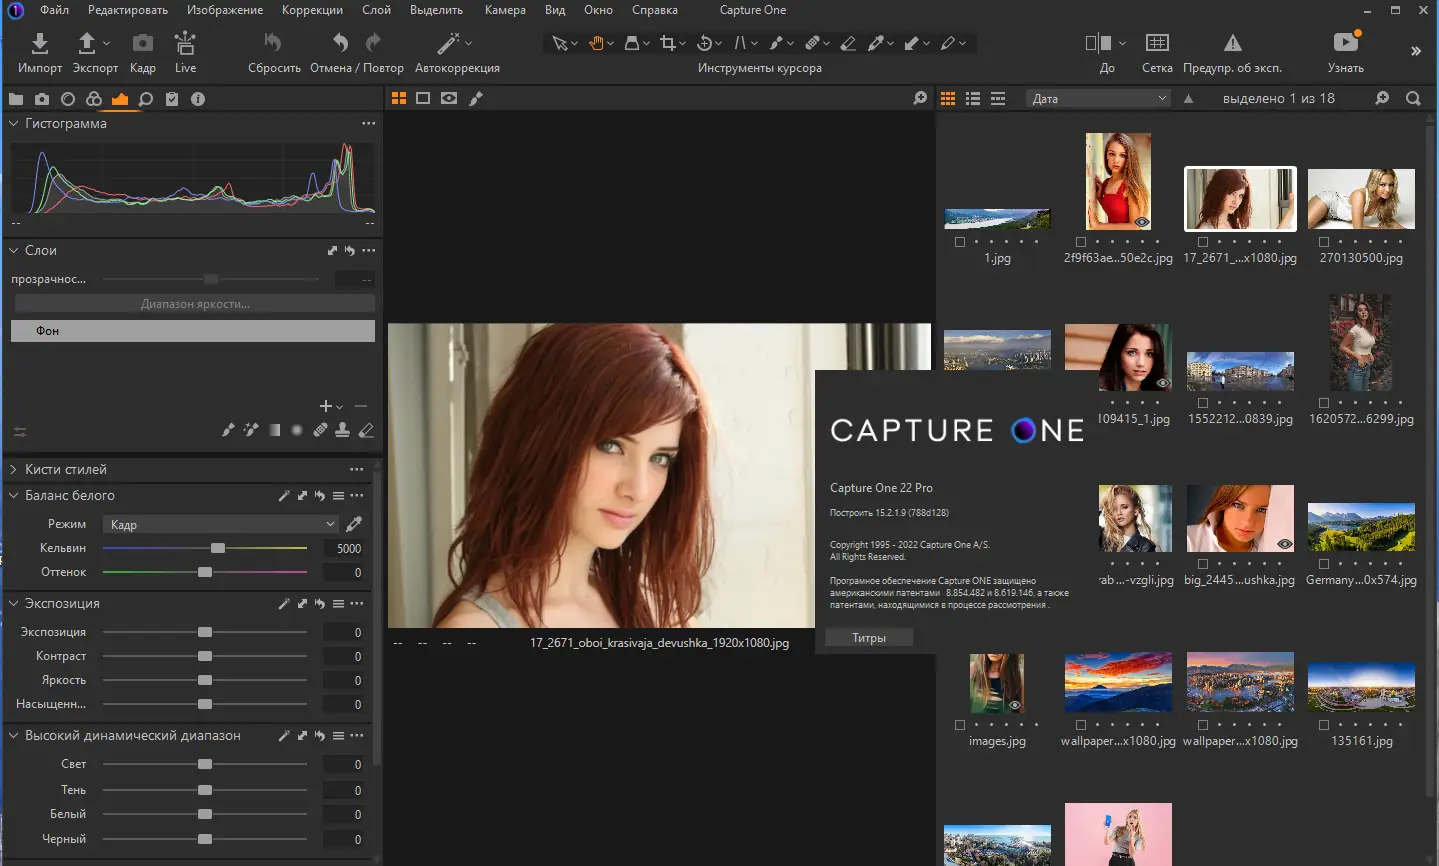Click the Reset (Сбросить) adjustments icon
Screen dimensions: 1439x866
[273, 44]
